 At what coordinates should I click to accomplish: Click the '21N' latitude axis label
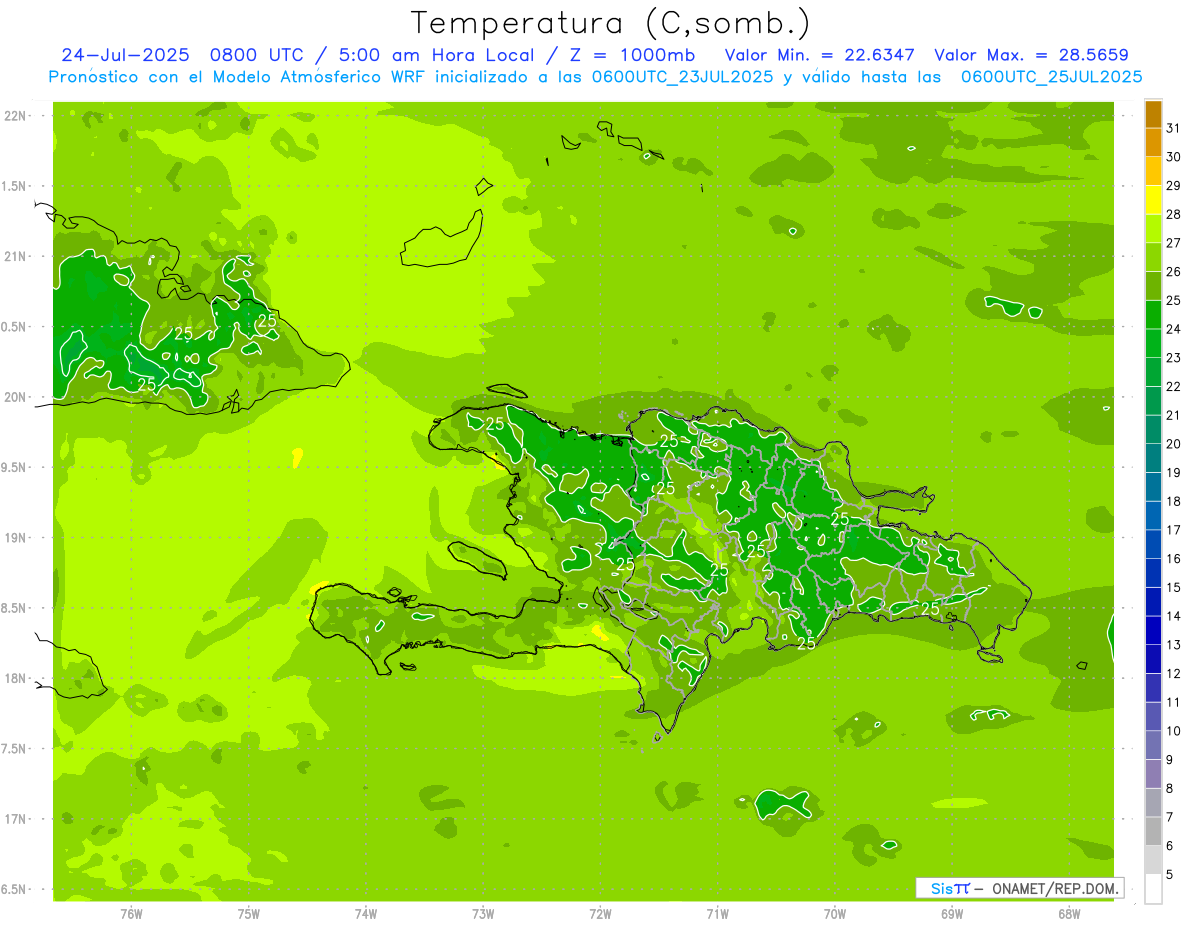[16, 257]
